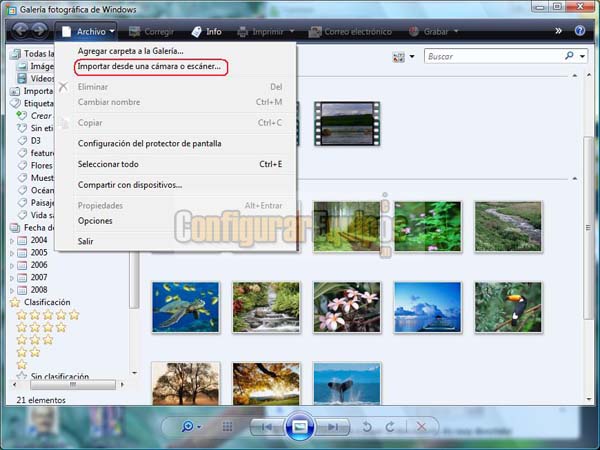This screenshot has height=450, width=600.
Task: Open the thumbnail view options icon
Action: [x=398, y=57]
